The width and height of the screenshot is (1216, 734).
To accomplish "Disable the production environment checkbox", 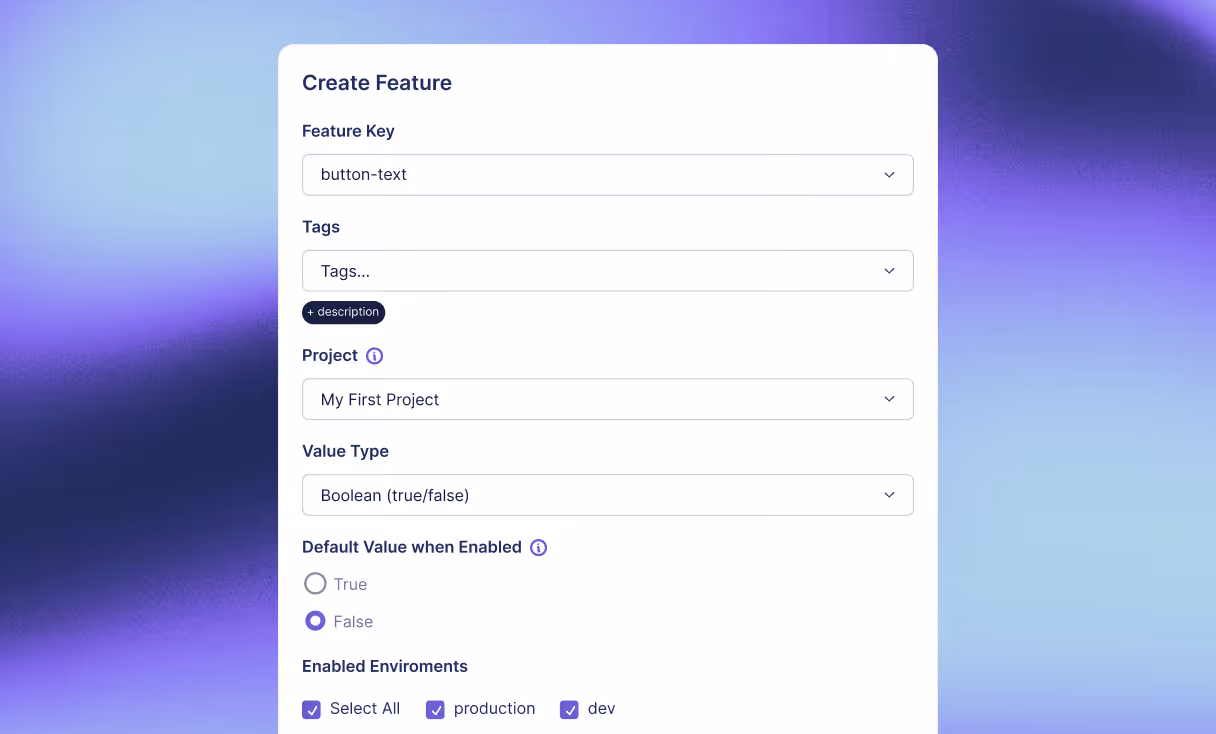I will [x=435, y=709].
